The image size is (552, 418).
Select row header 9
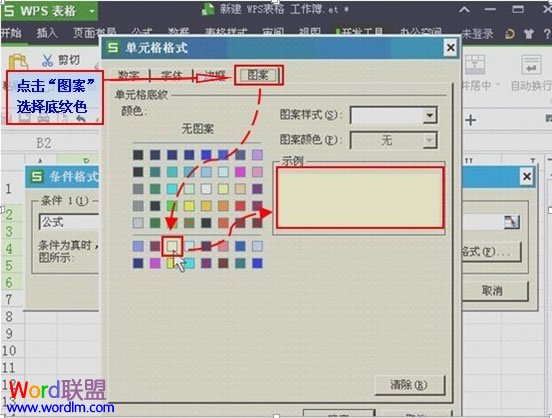coord(10,333)
